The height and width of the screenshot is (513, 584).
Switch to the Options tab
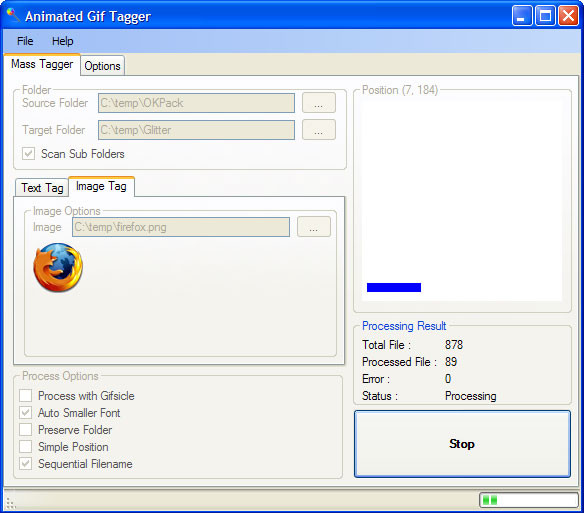(102, 66)
